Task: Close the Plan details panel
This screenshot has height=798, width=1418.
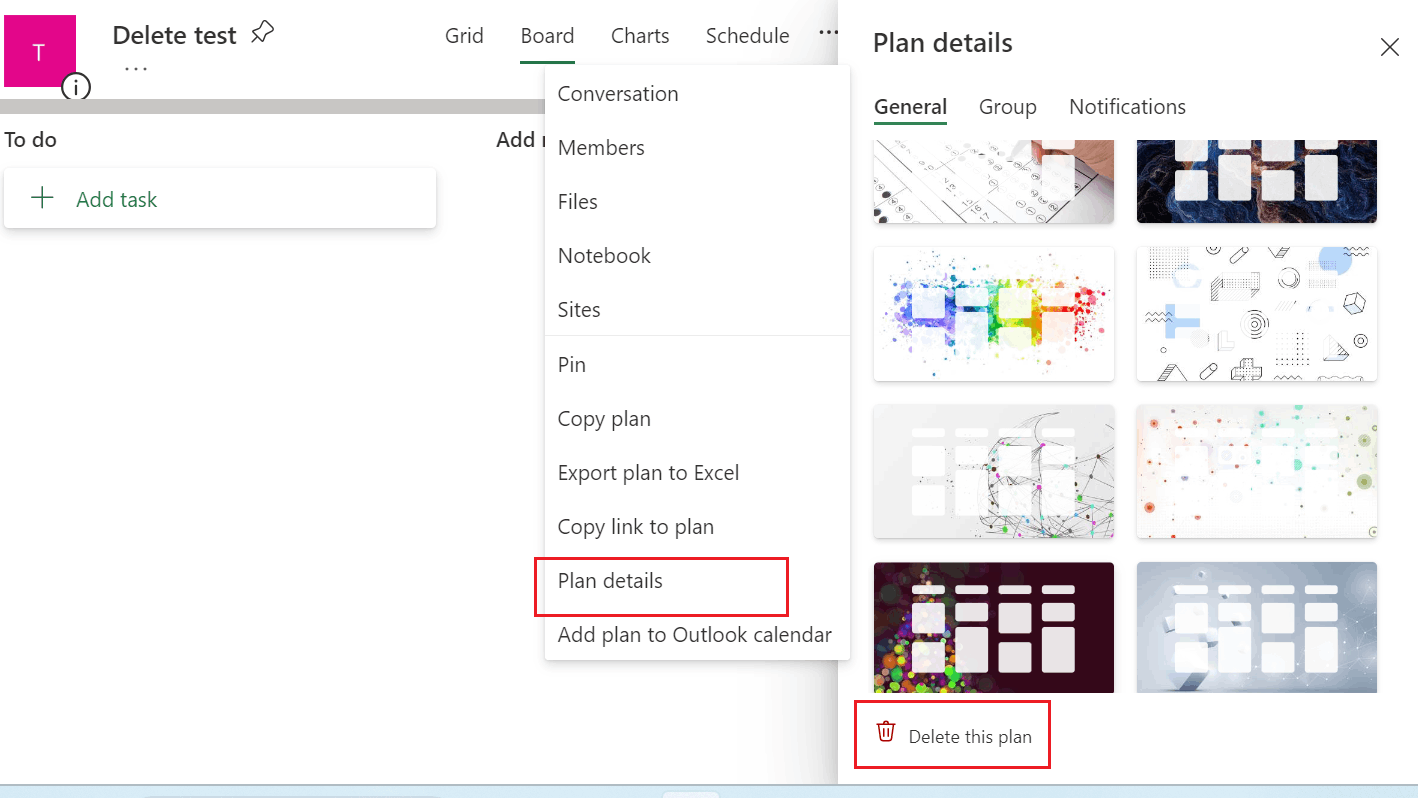Action: tap(1390, 47)
